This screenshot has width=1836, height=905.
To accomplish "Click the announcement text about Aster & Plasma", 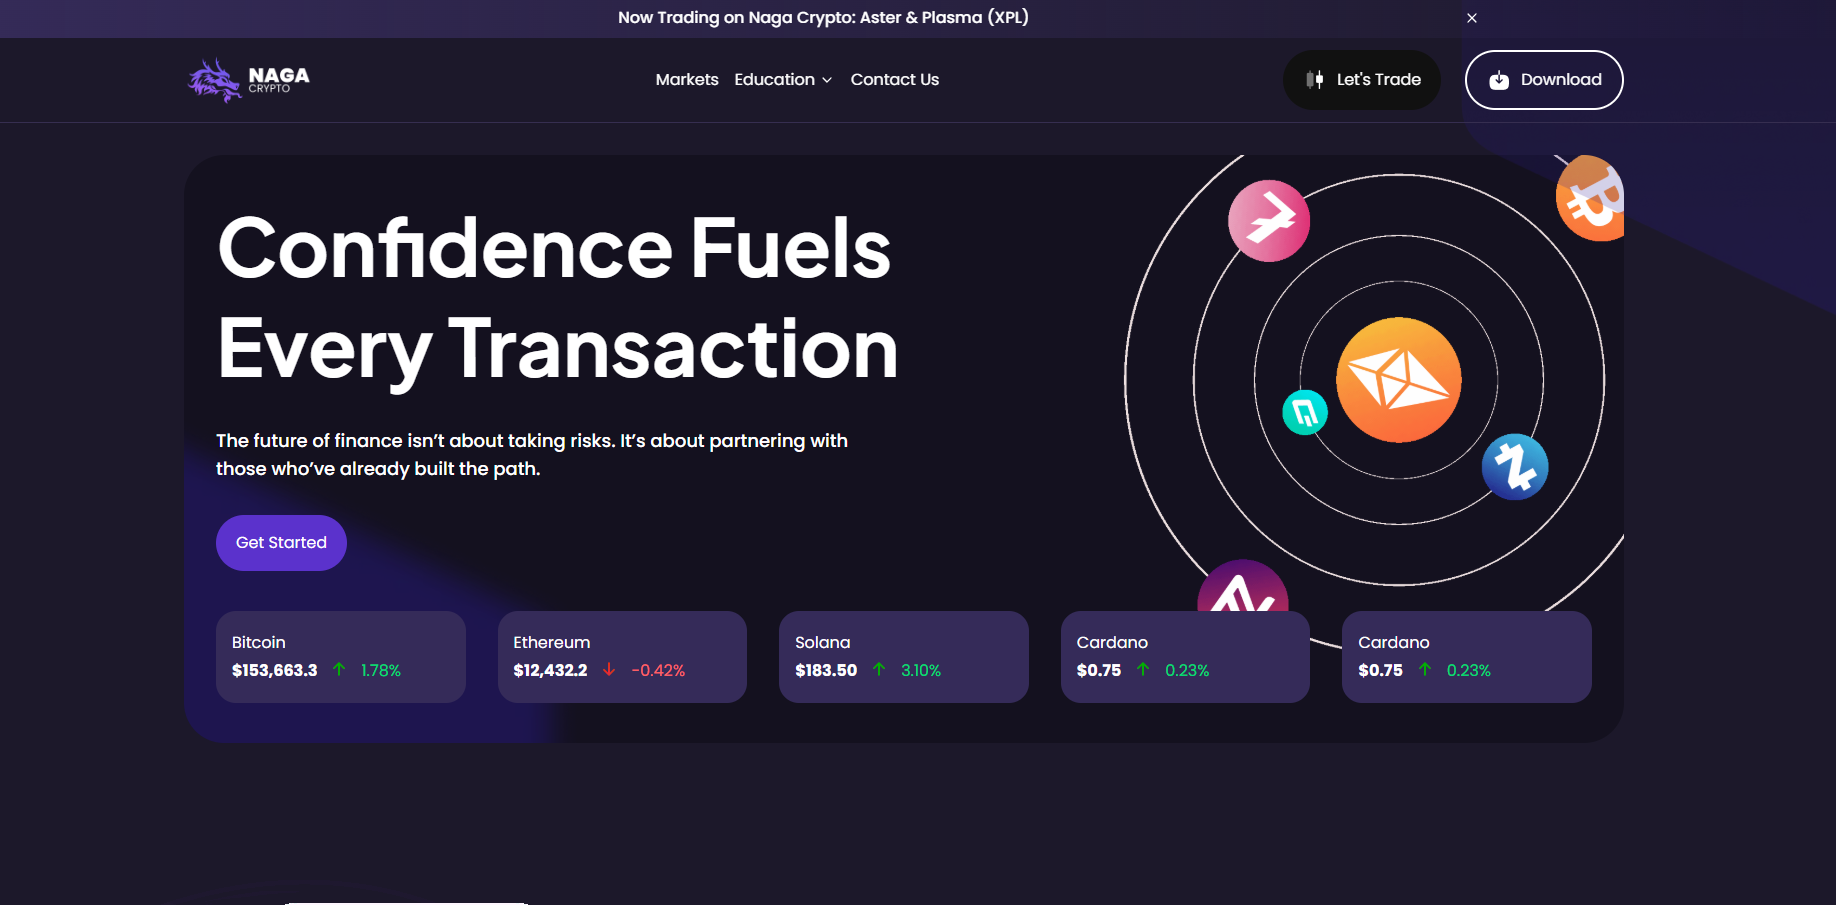I will coord(823,18).
